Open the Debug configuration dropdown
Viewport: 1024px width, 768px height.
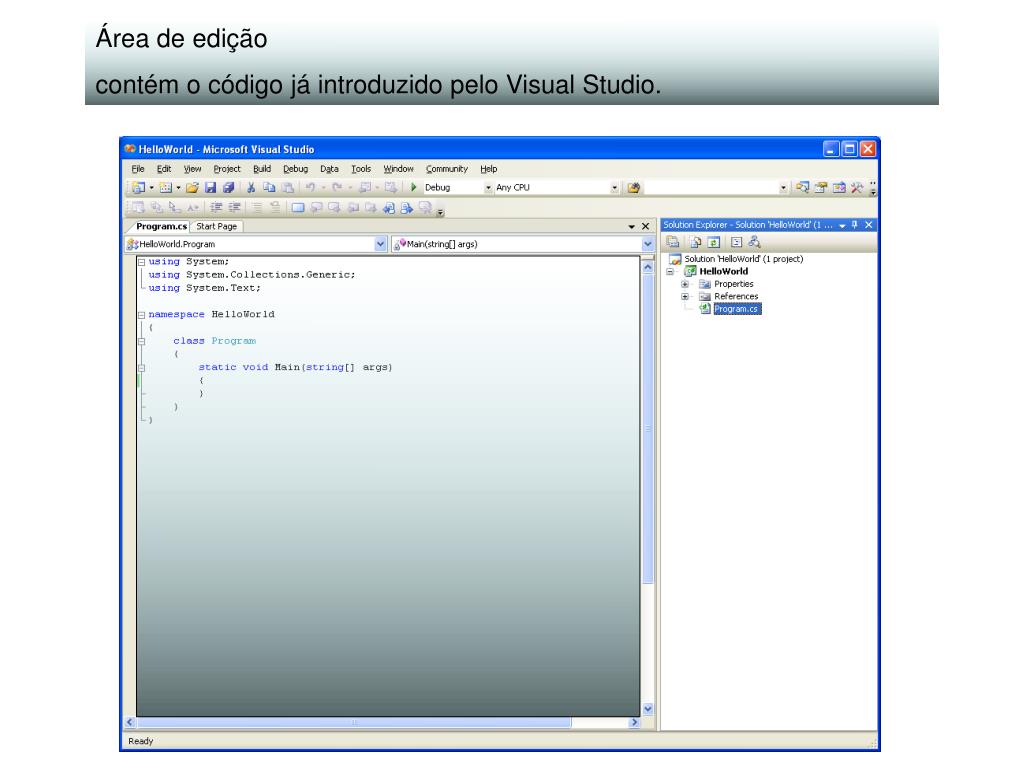click(x=488, y=188)
